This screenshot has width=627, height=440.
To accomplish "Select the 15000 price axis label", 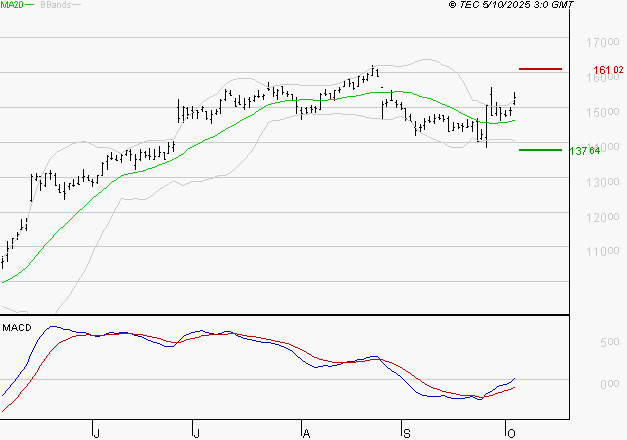I will 602,112.
